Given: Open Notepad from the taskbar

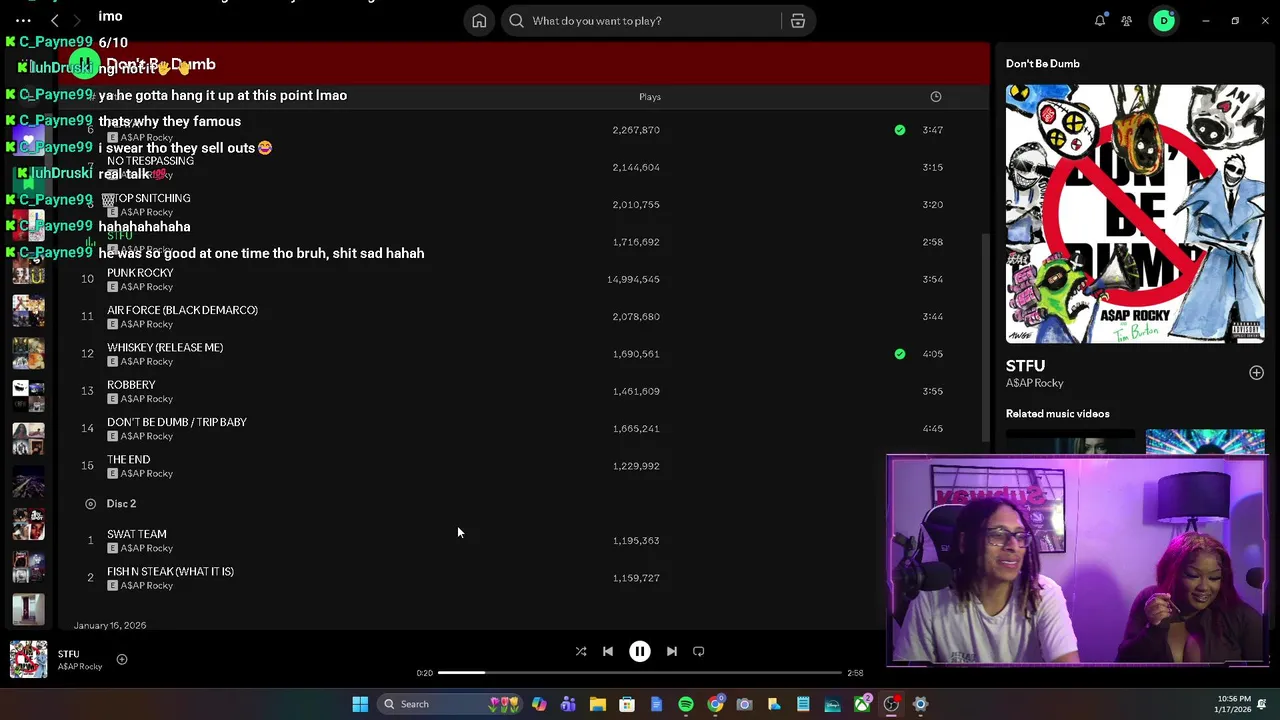Looking at the screenshot, I should tap(803, 704).
